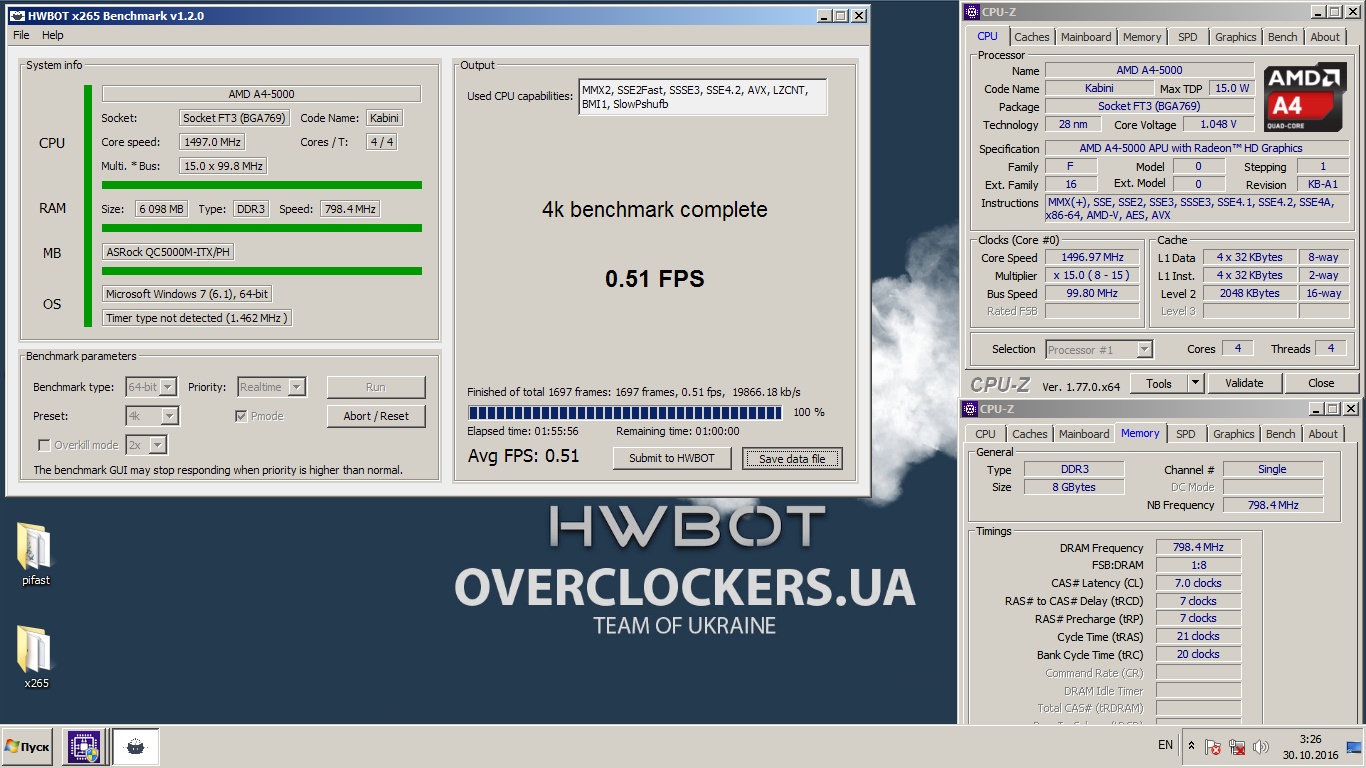Viewport: 1366px width, 768px height.
Task: Select the Memory tab in lower CPU-Z window
Action: point(1140,433)
